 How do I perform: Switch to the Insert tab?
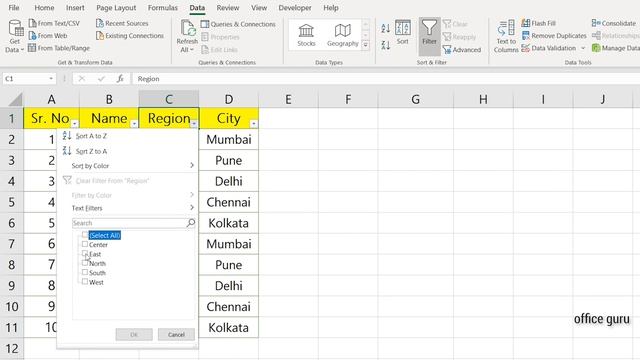(75, 8)
